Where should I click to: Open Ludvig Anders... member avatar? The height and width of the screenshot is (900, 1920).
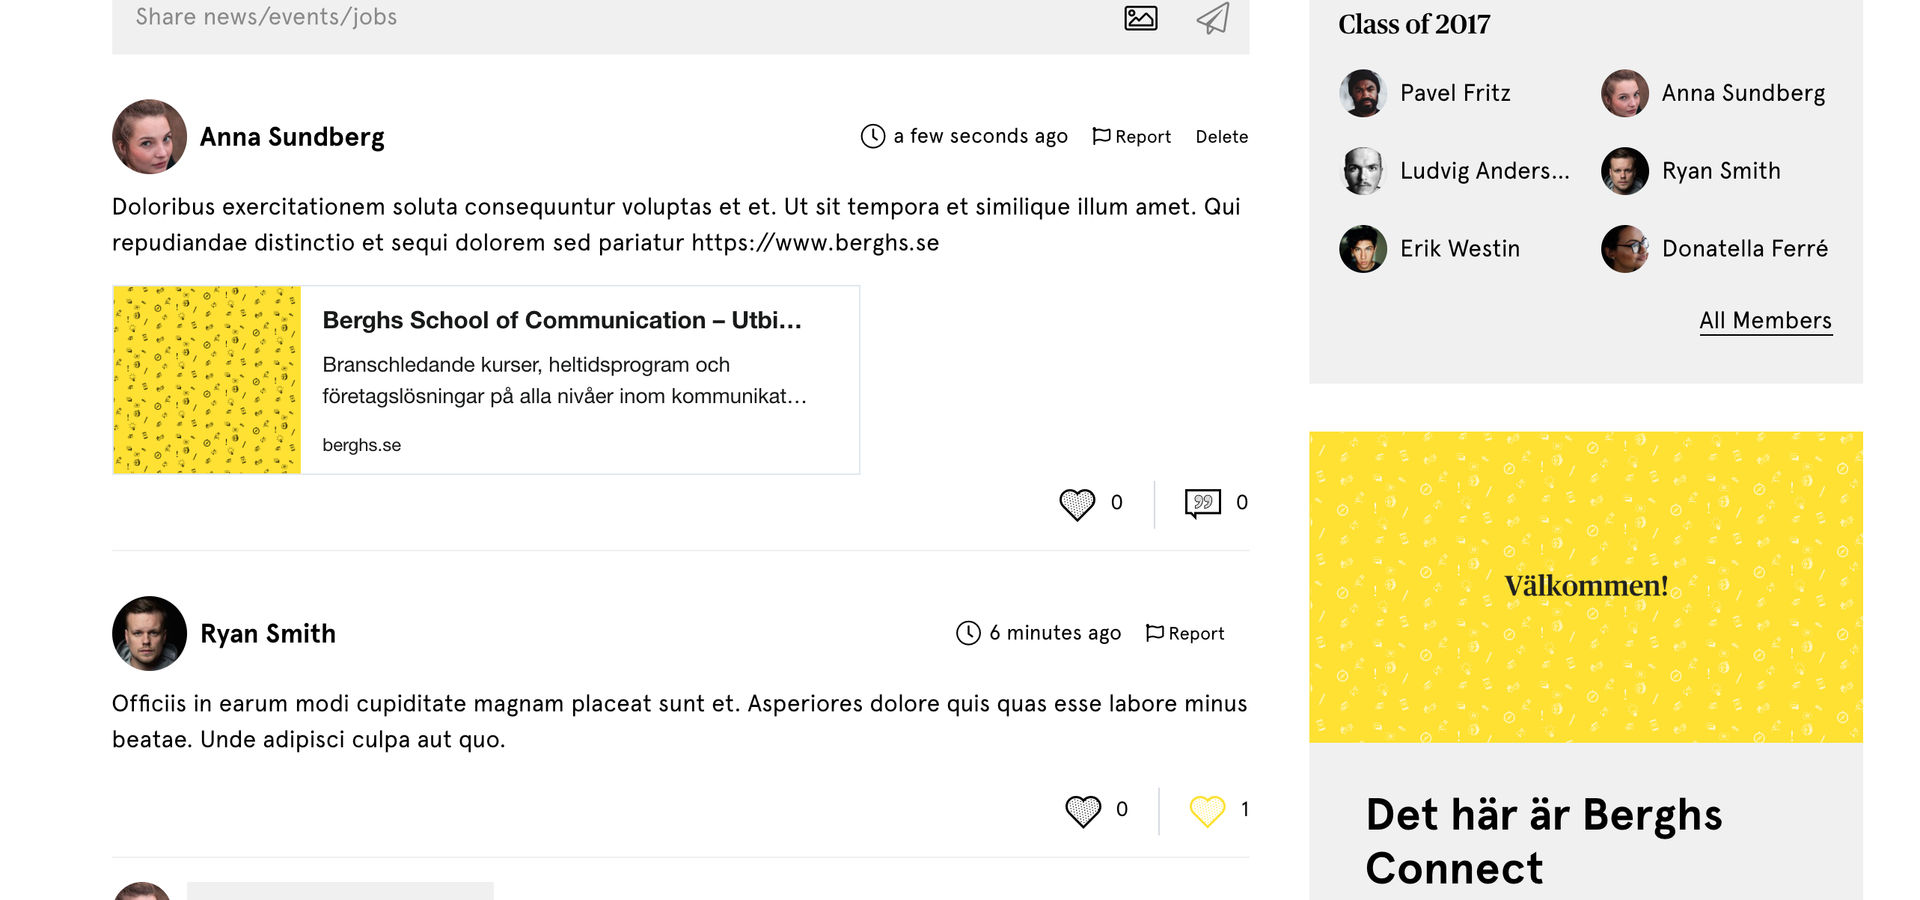pos(1362,171)
